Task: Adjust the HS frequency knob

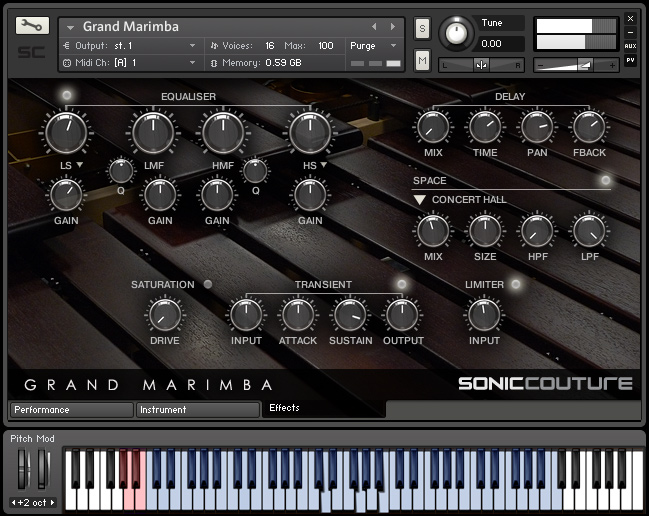Action: (x=310, y=132)
